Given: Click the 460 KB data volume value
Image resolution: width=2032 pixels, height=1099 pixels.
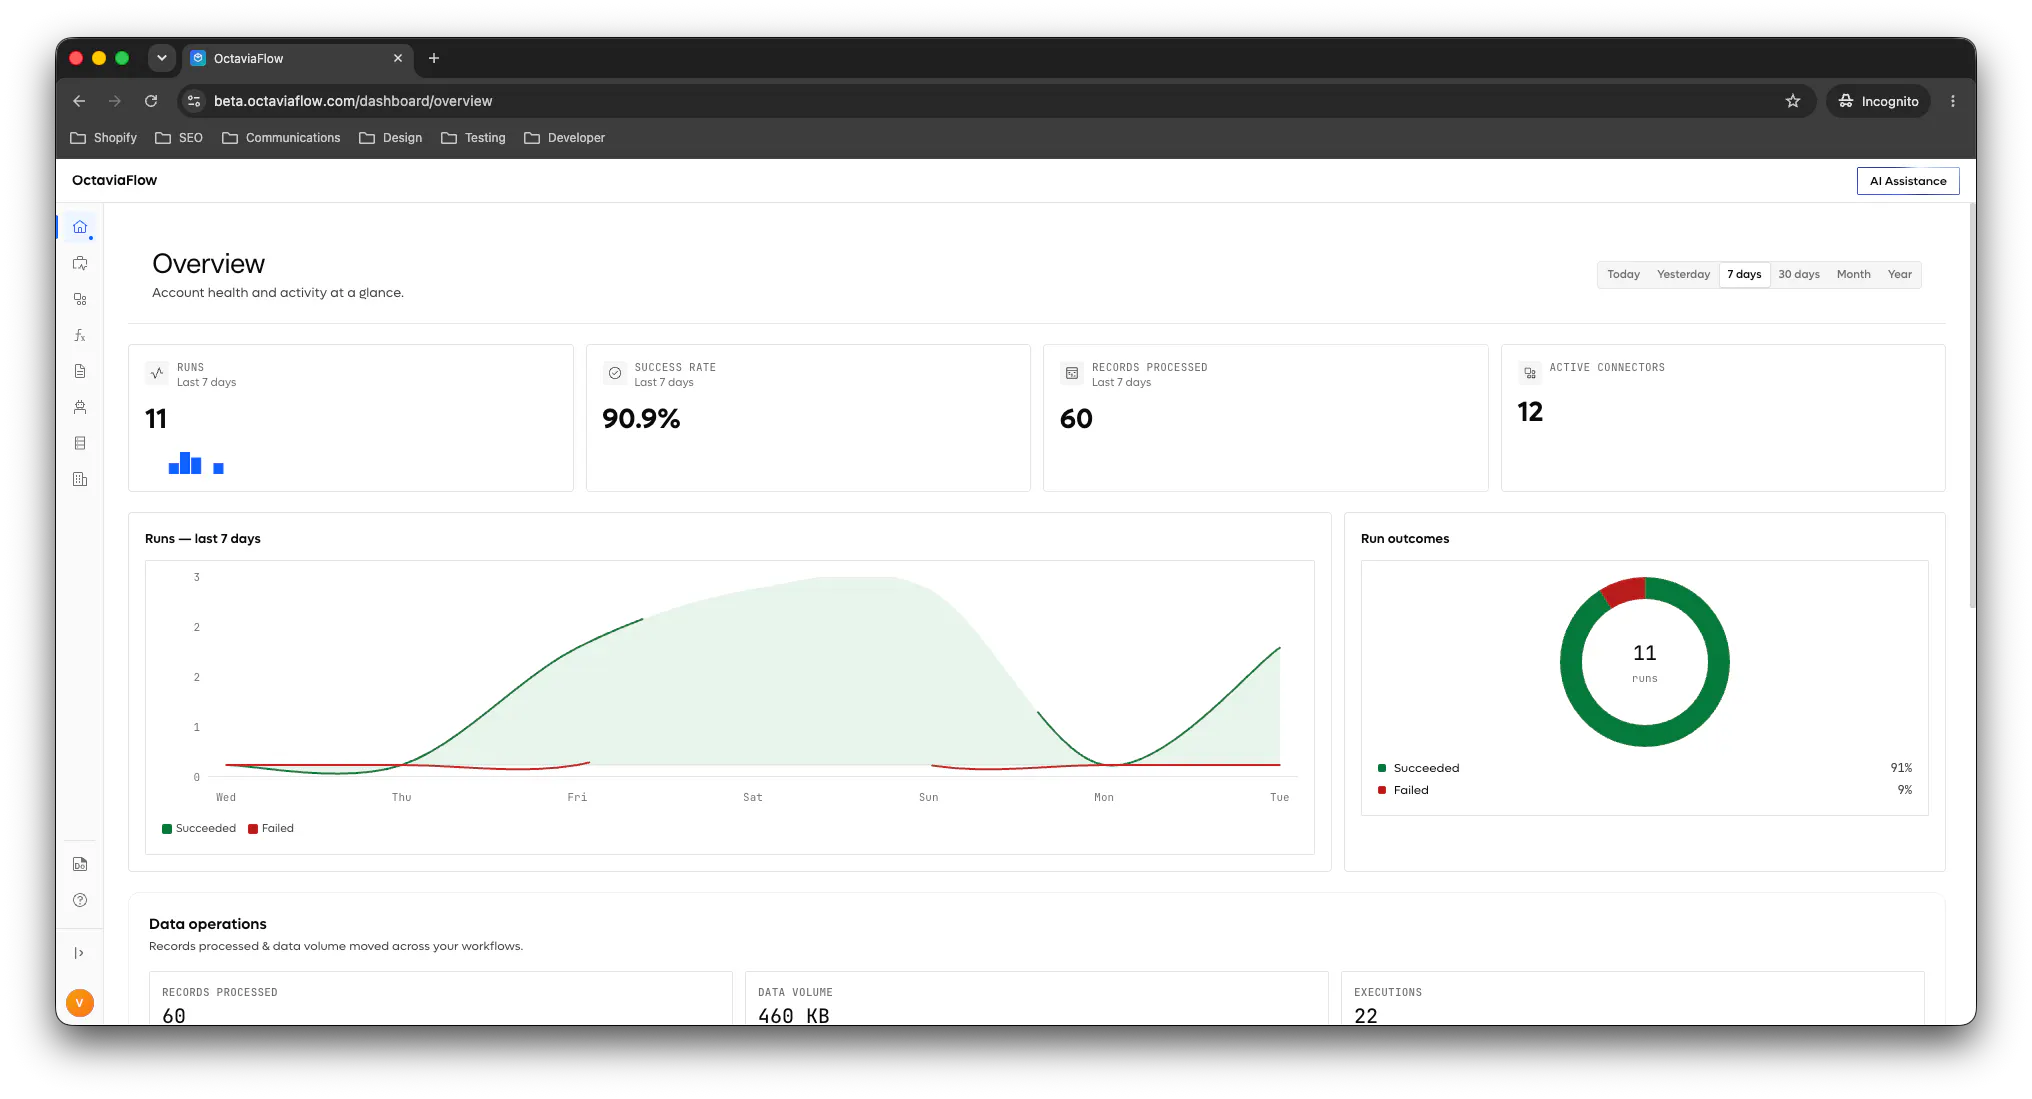Looking at the screenshot, I should pos(793,1015).
